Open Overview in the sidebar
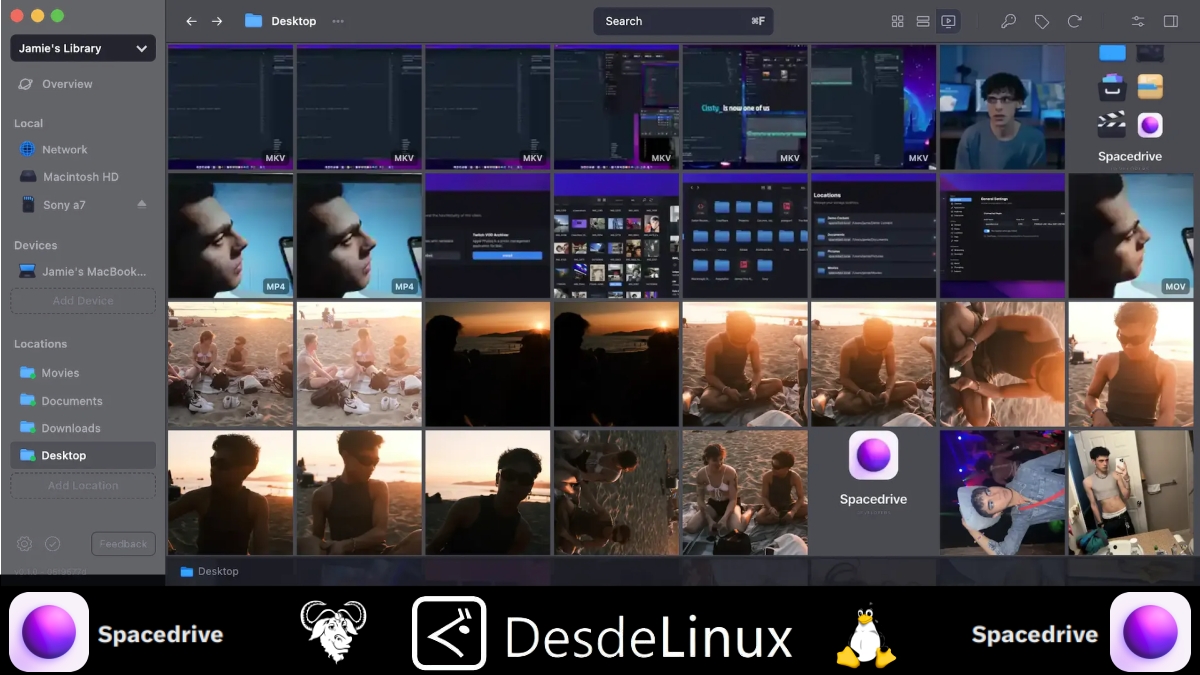1200x675 pixels. point(67,84)
